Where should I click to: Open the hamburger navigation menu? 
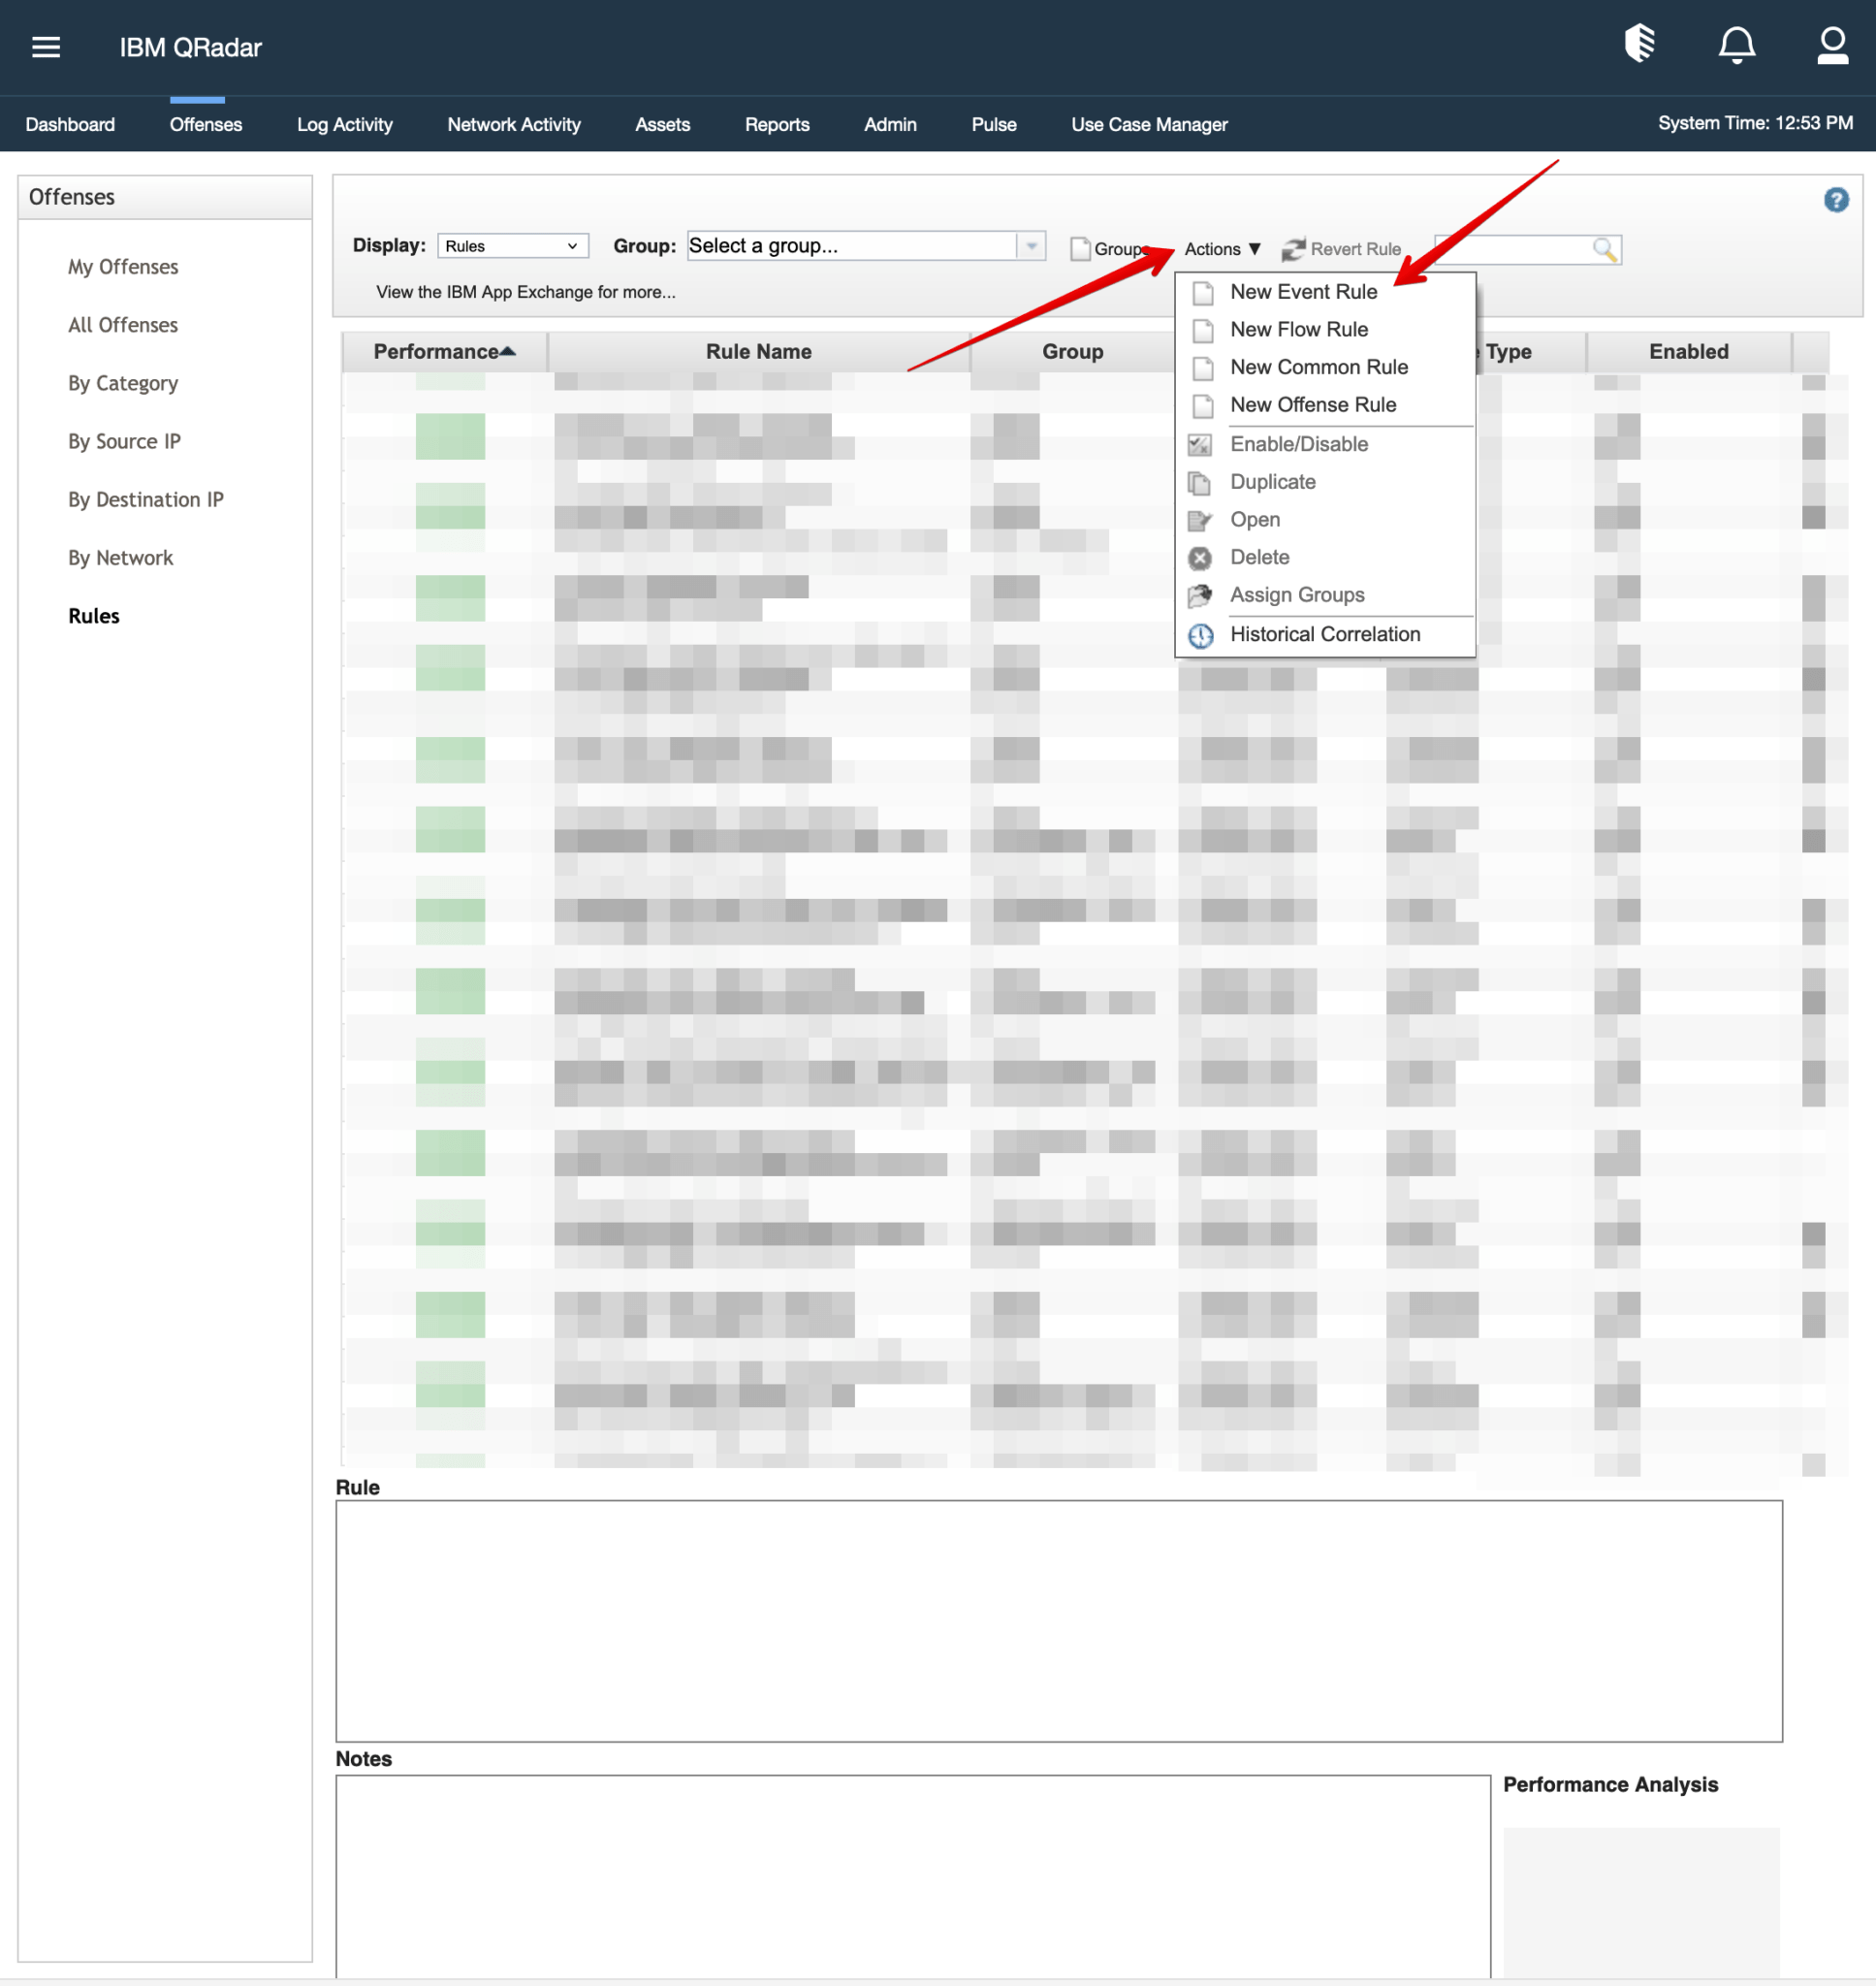(x=46, y=47)
